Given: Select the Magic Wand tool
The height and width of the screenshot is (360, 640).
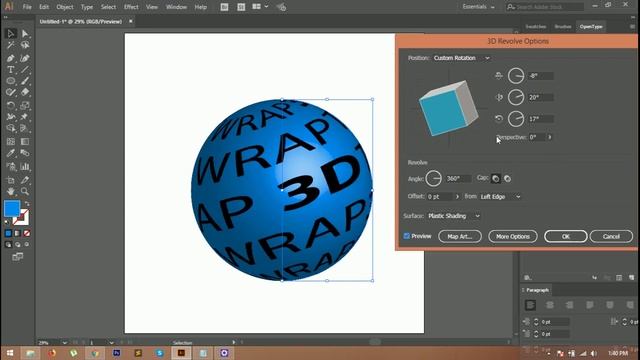Looking at the screenshot, I should pos(11,45).
